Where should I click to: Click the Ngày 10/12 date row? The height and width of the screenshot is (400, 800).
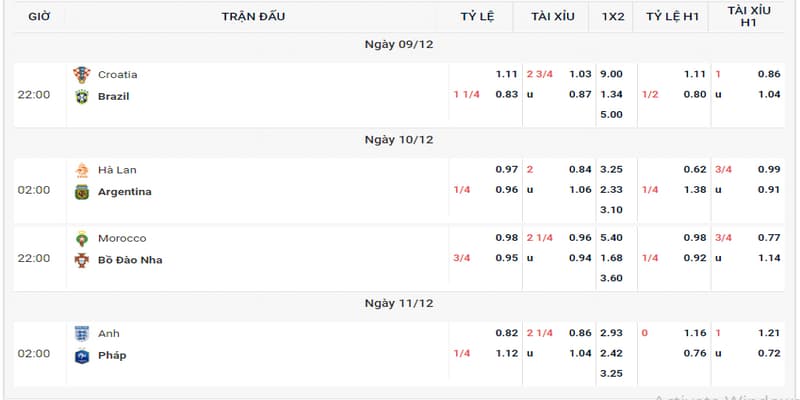[x=399, y=139]
